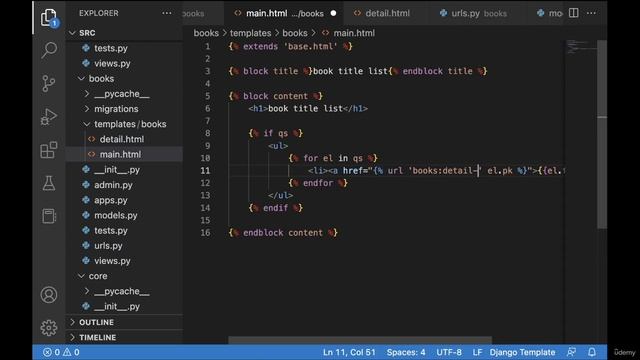Switch to the main.html editor tab
Viewport: 640px width, 360px height.
(284, 13)
